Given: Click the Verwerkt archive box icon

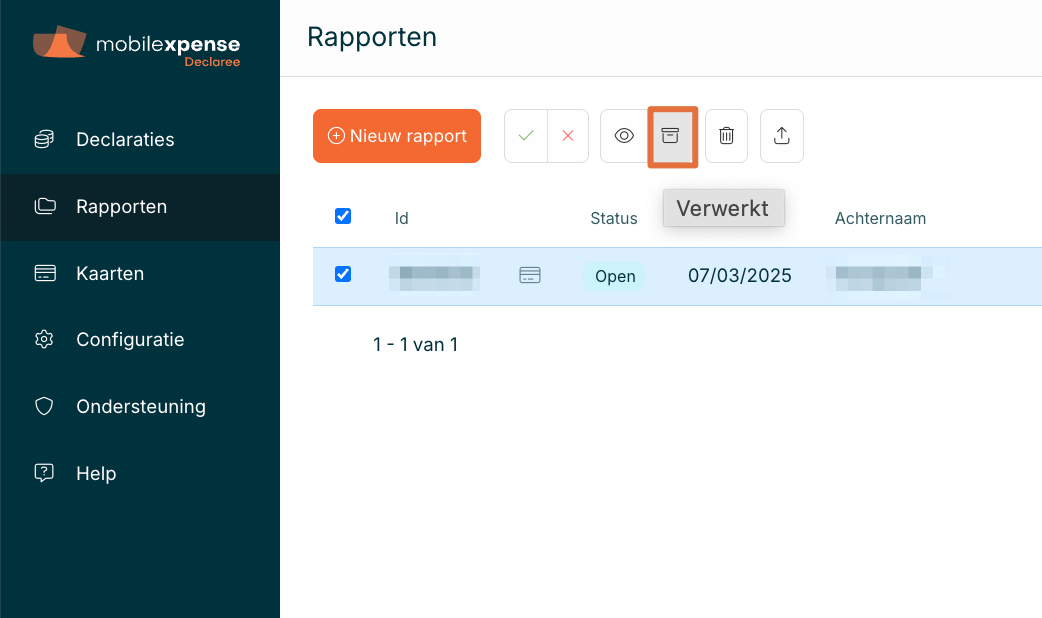Looking at the screenshot, I should pos(671,136).
